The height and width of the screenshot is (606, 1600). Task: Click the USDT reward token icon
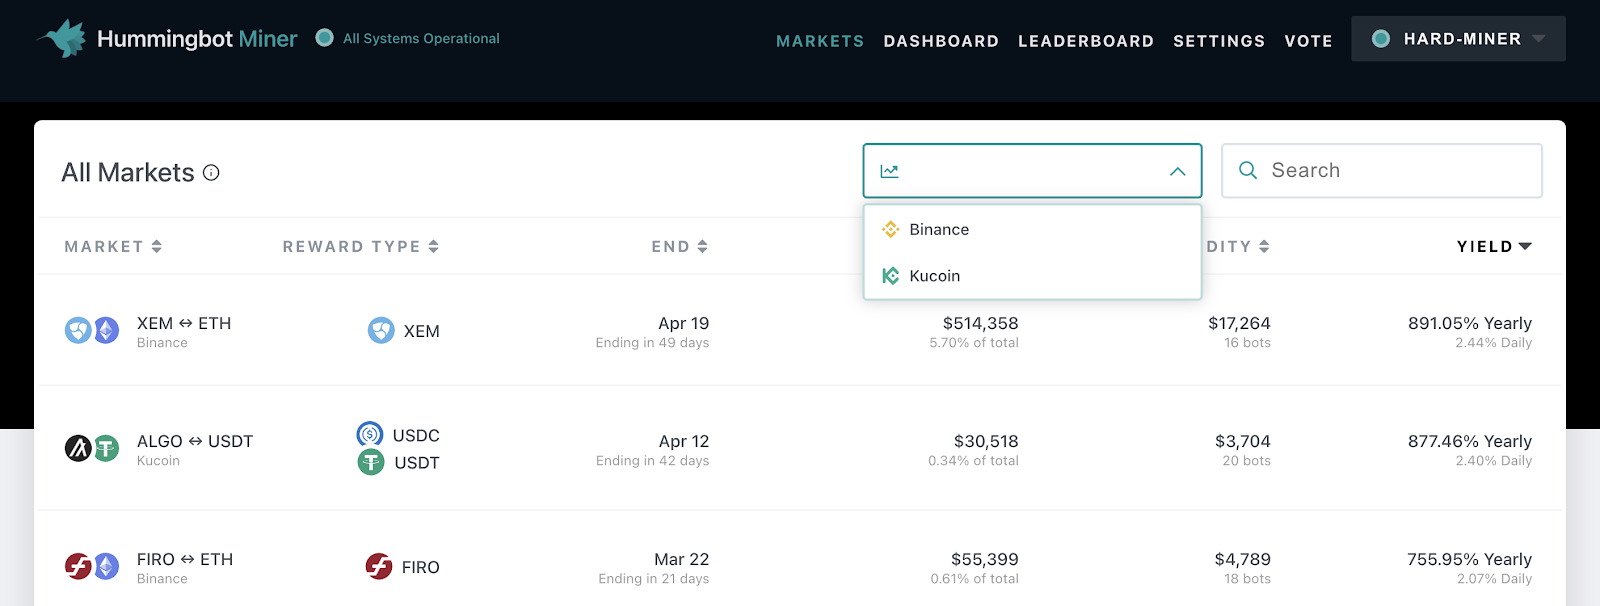(x=371, y=462)
